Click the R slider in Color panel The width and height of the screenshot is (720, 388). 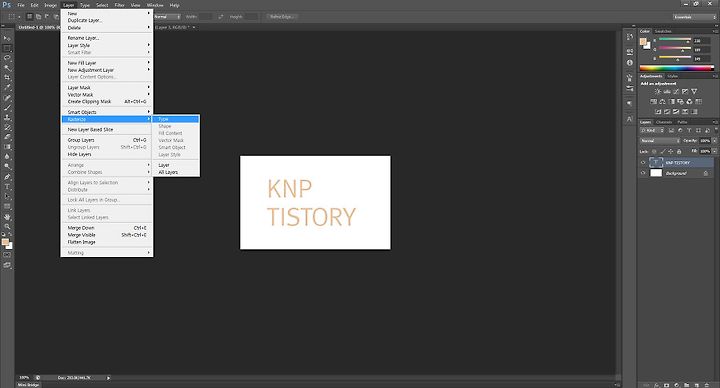[675, 40]
